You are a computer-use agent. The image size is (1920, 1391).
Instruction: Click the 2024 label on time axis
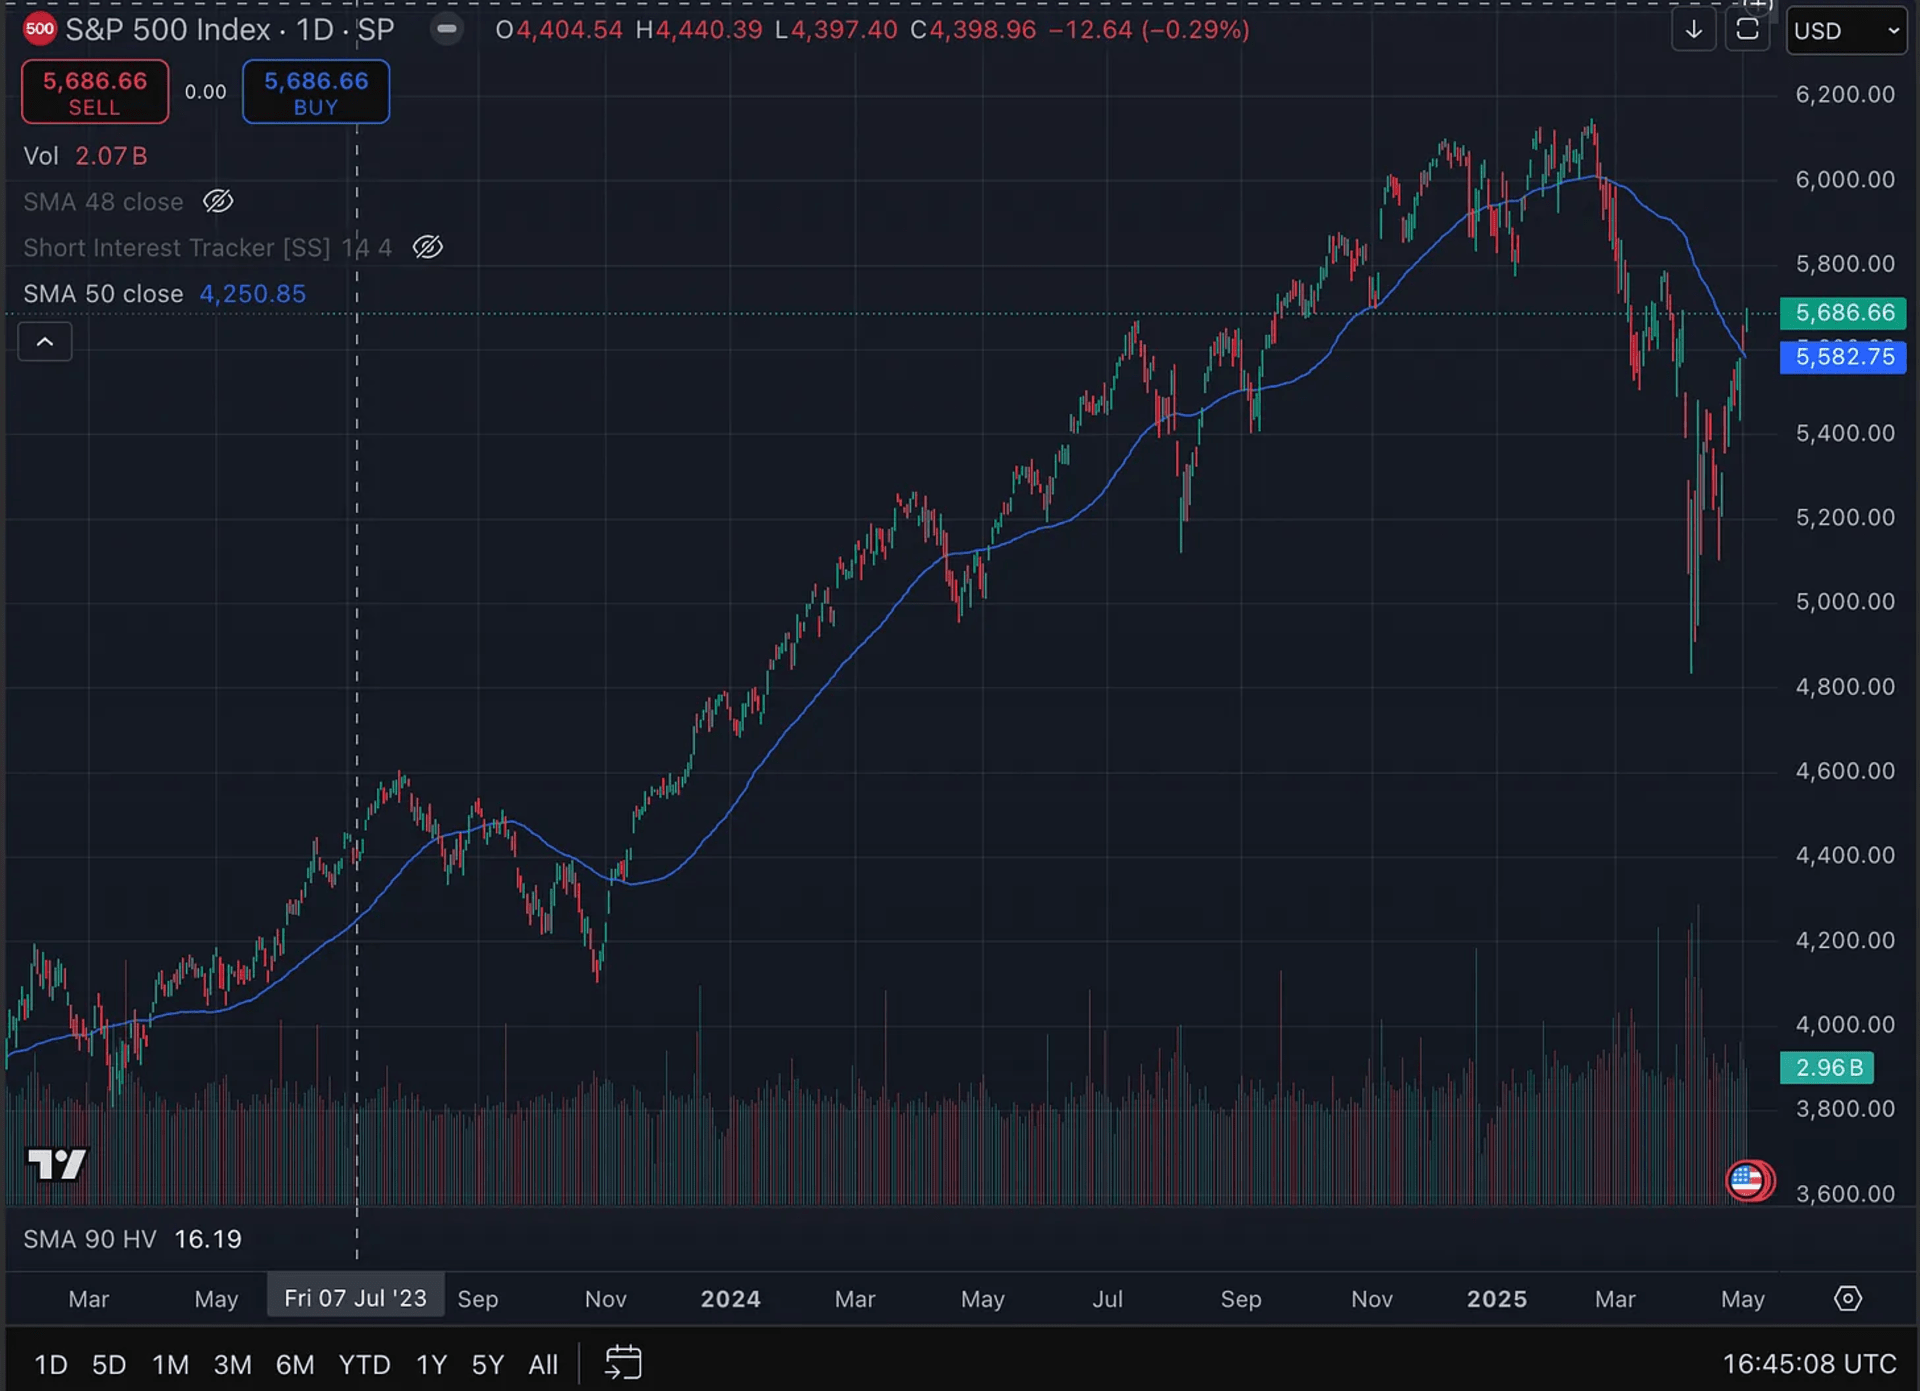(x=731, y=1299)
